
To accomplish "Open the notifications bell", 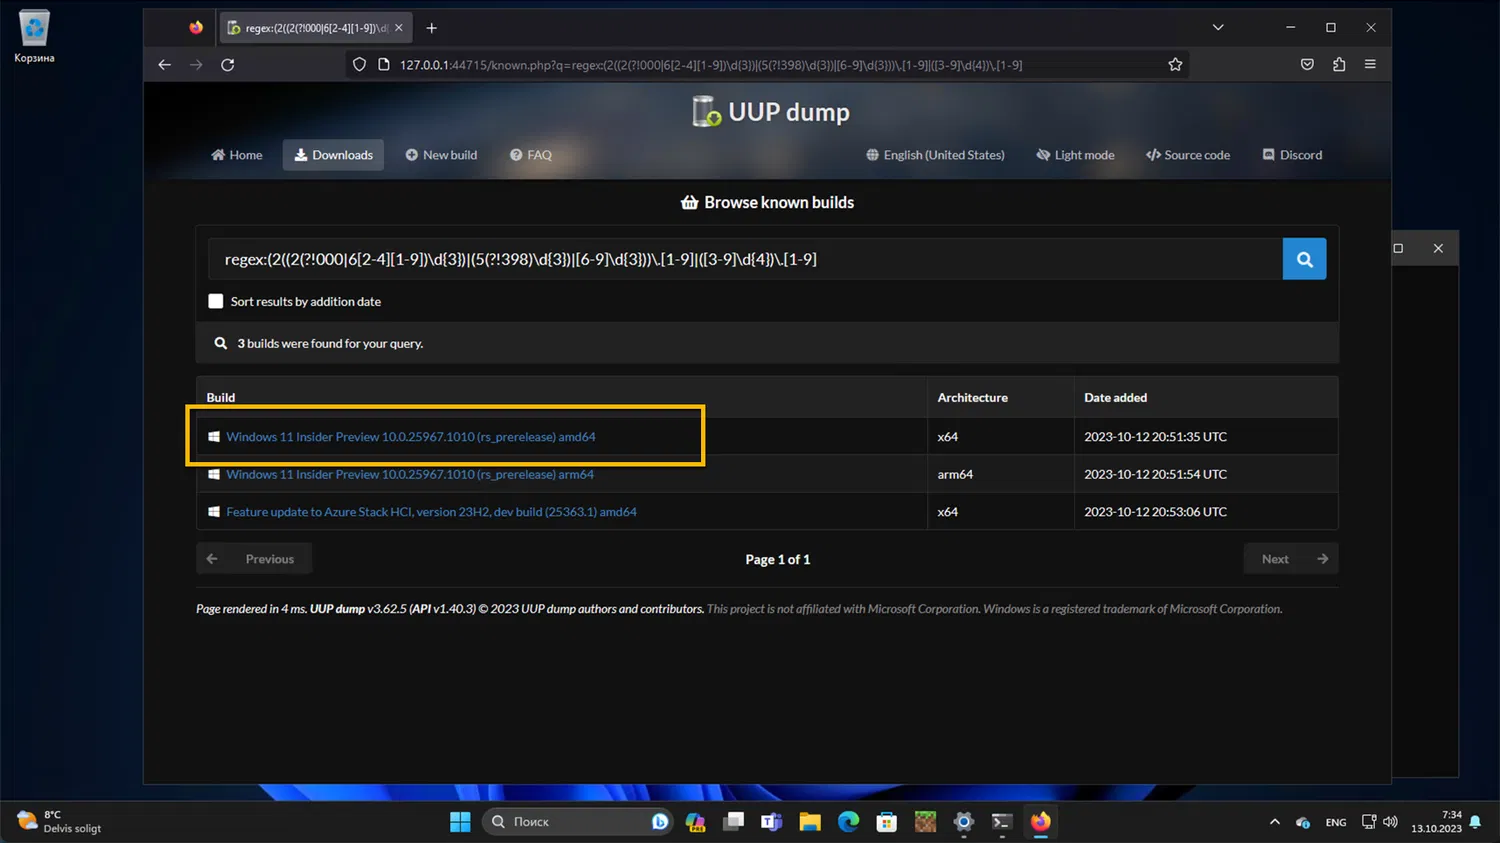I will tap(1475, 822).
